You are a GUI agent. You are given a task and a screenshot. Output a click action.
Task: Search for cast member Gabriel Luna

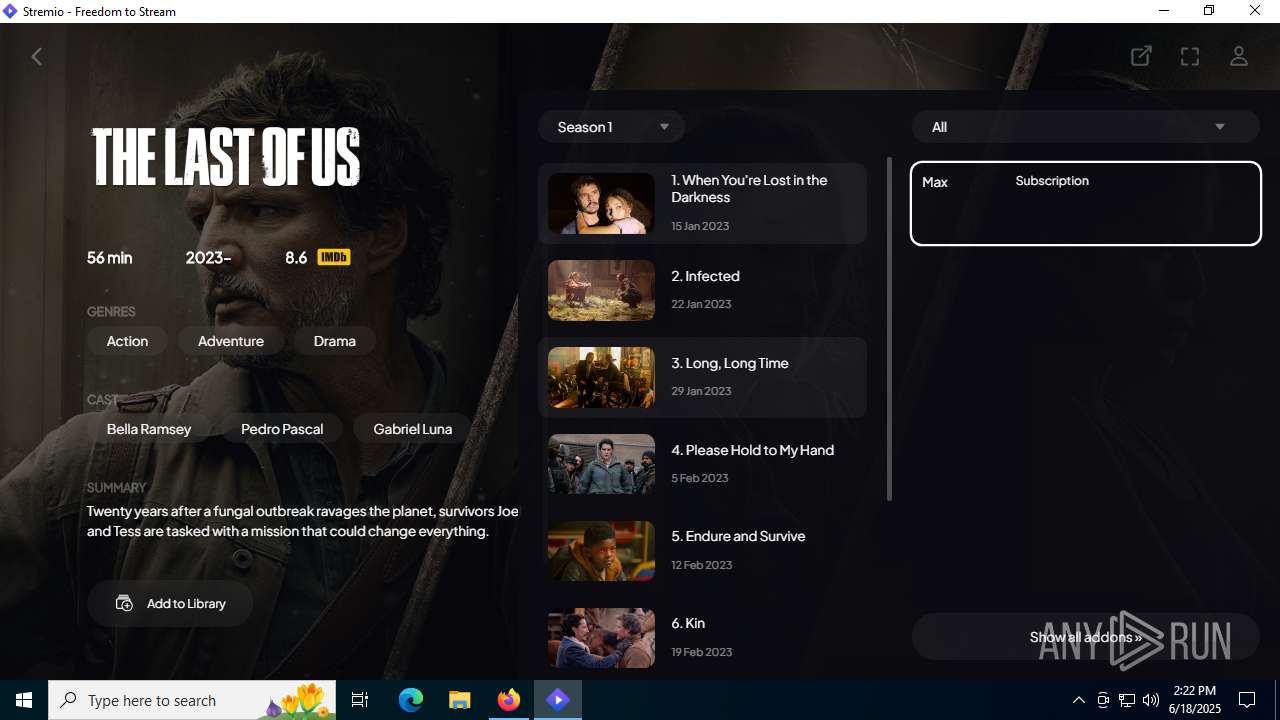tap(413, 429)
